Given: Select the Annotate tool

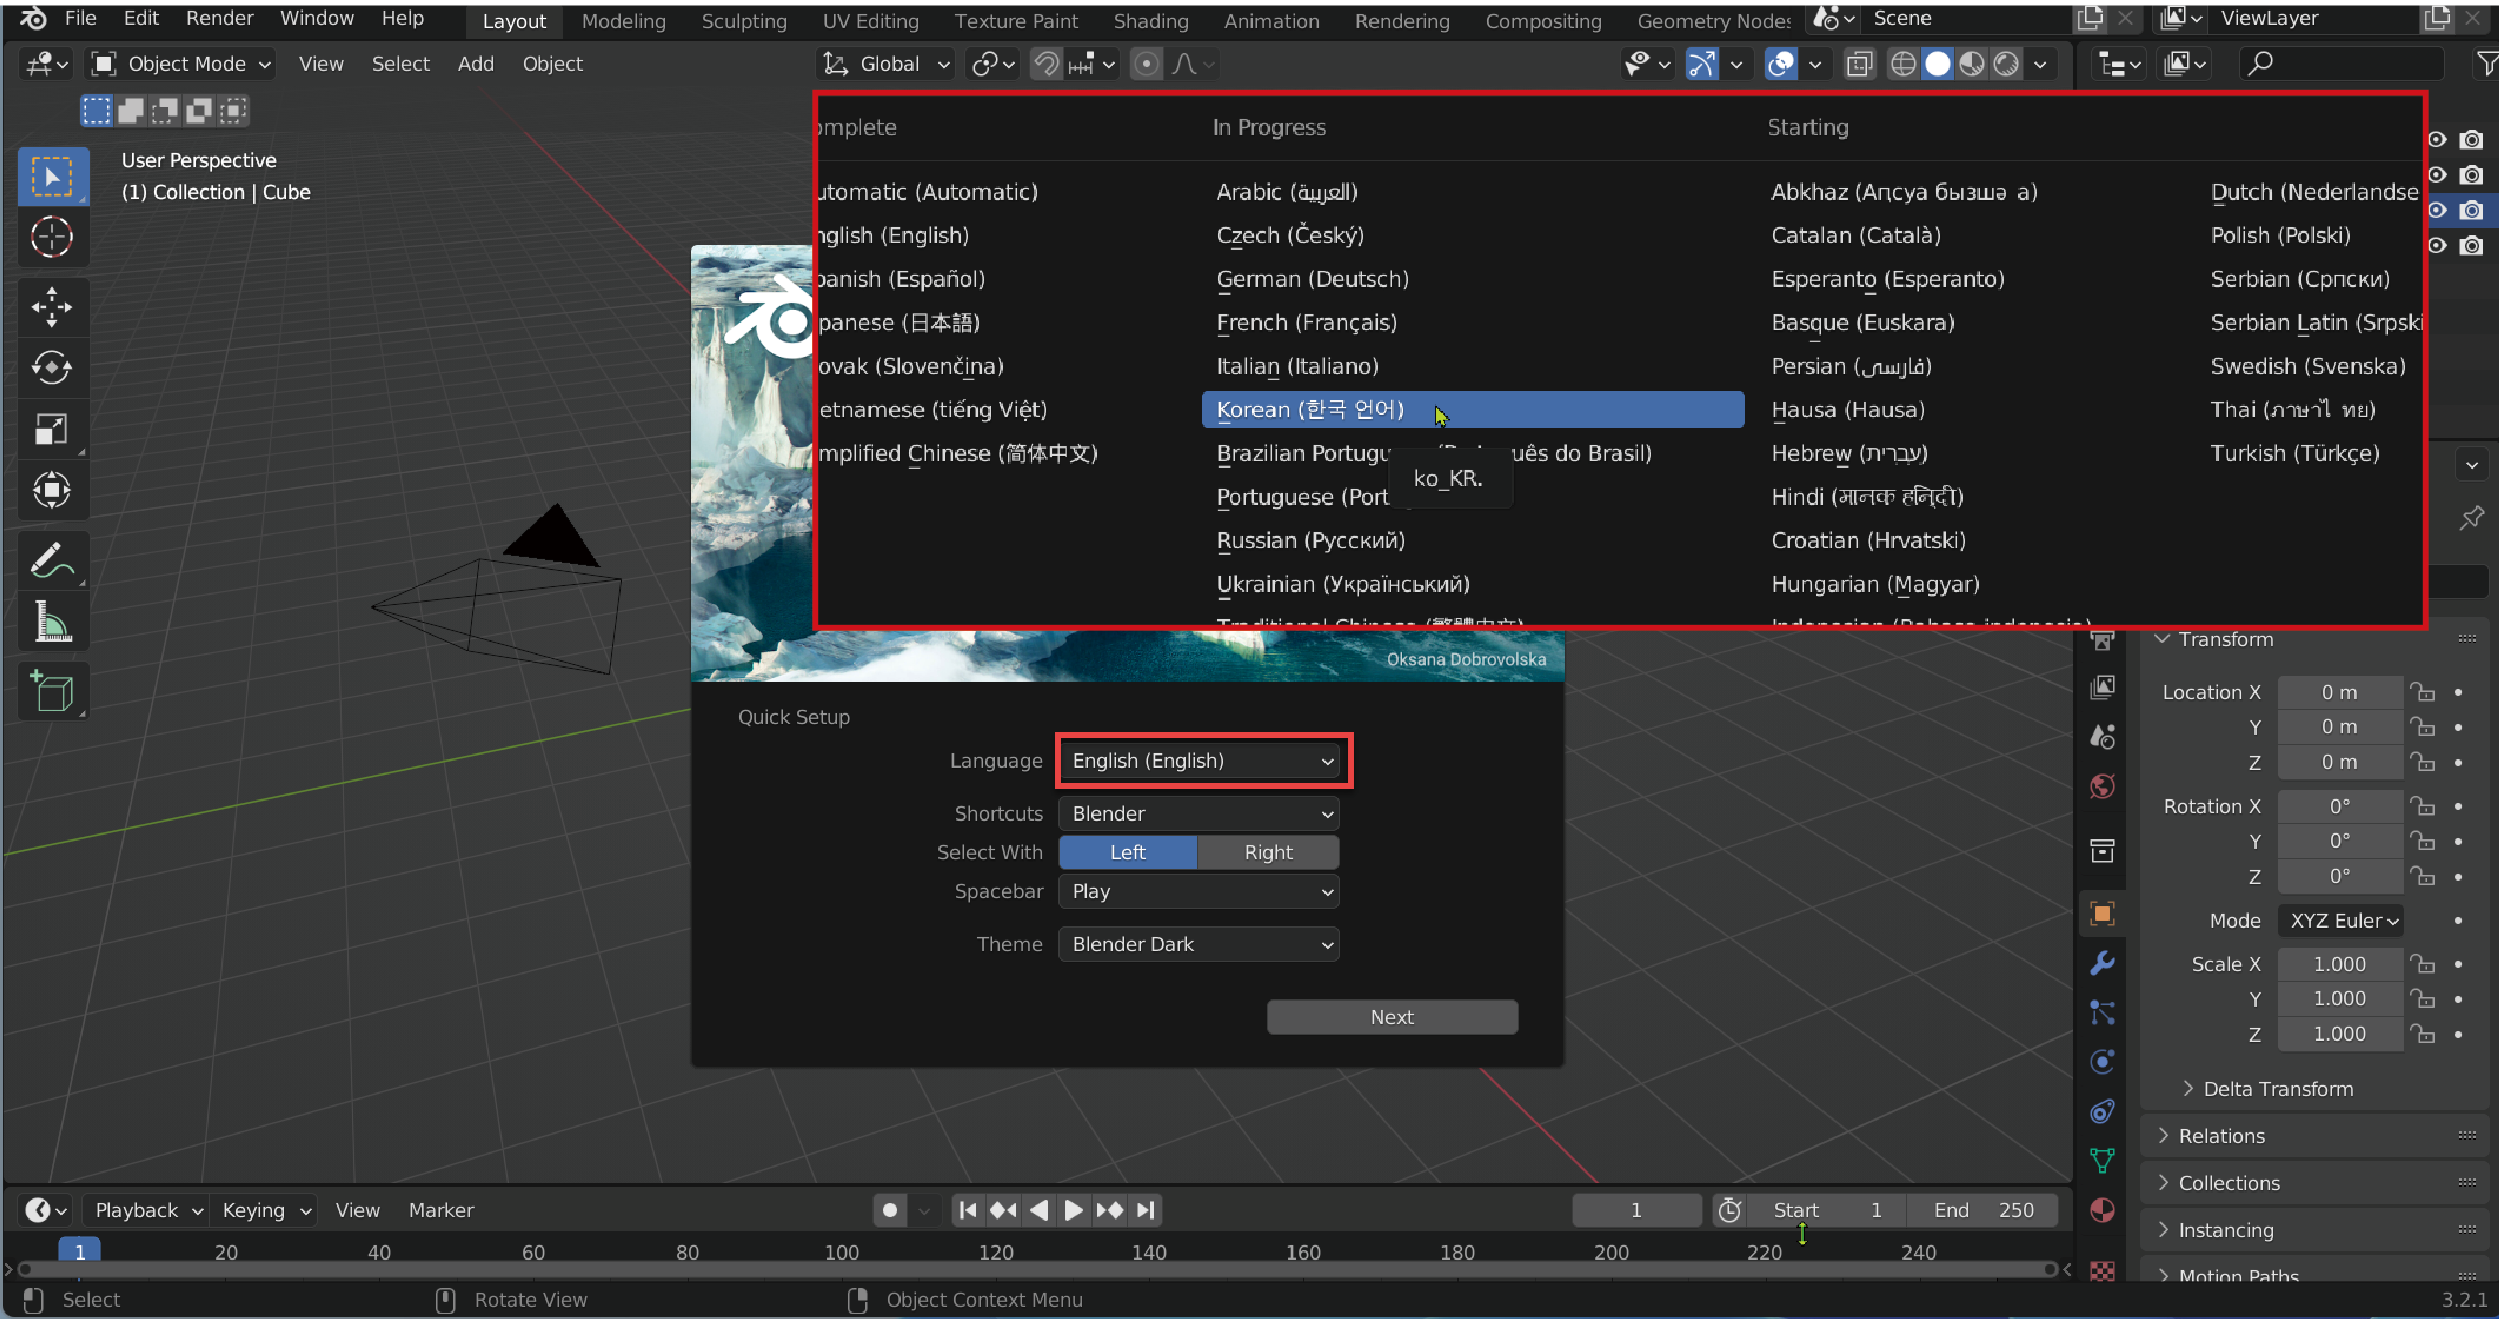Looking at the screenshot, I should click(52, 560).
